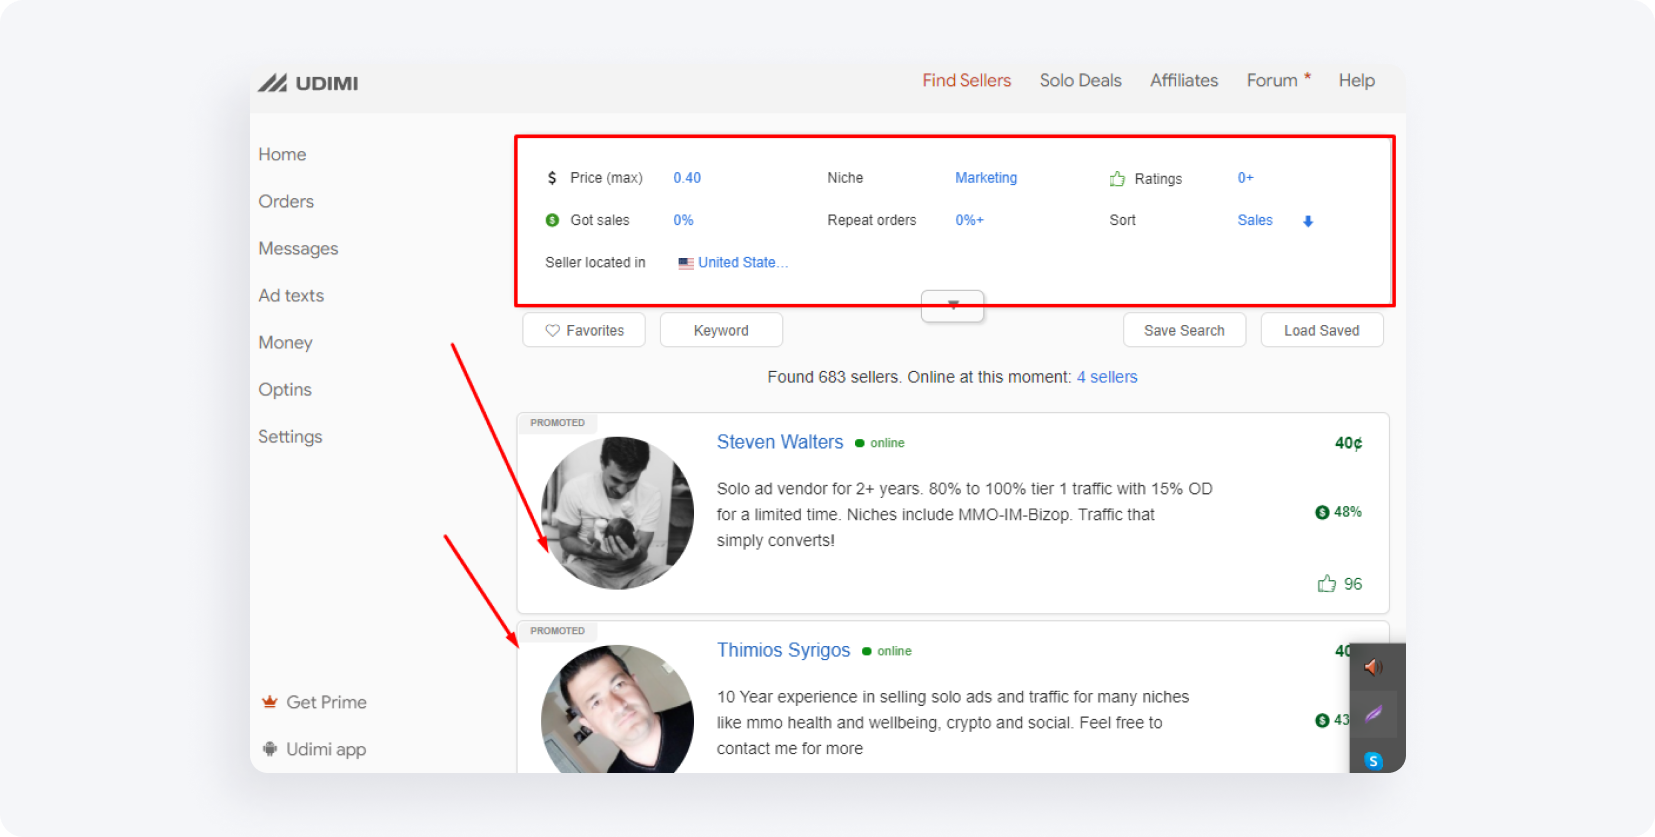Screen dimensions: 1655x837
Task: Adjust the Price max 0.40 value
Action: pos(687,178)
